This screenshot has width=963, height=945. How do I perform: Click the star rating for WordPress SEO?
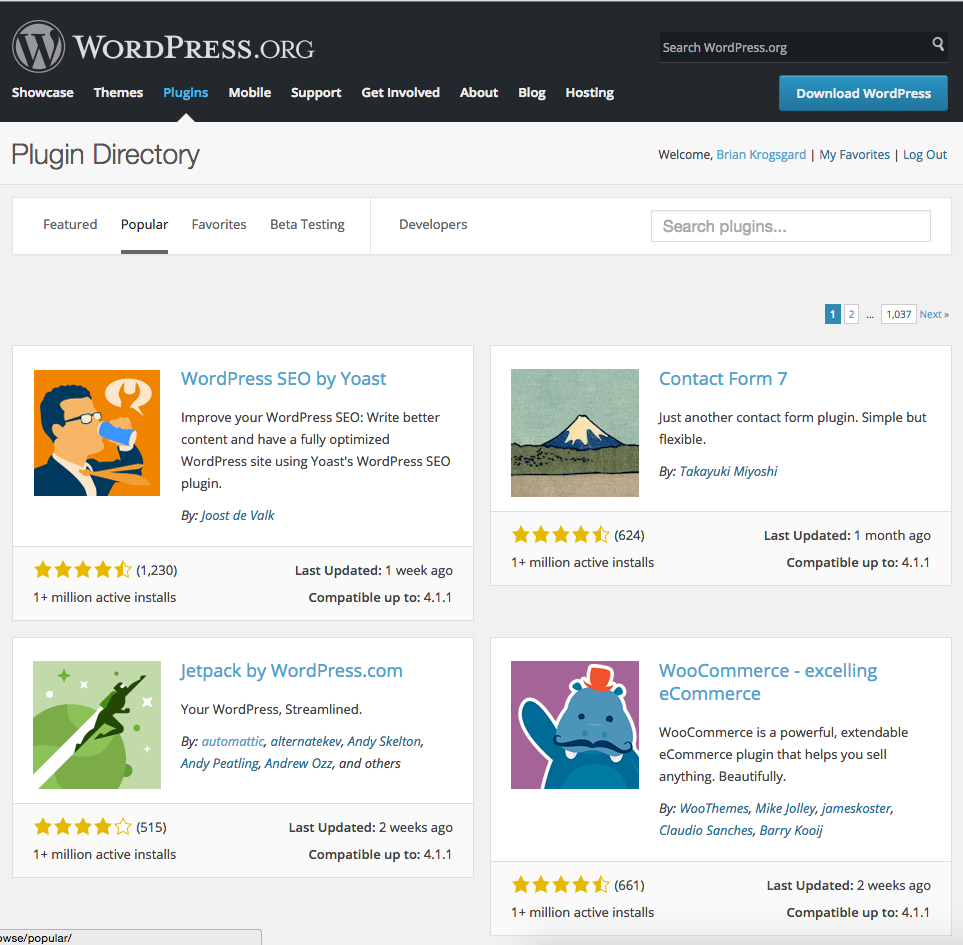pyautogui.click(x=83, y=570)
